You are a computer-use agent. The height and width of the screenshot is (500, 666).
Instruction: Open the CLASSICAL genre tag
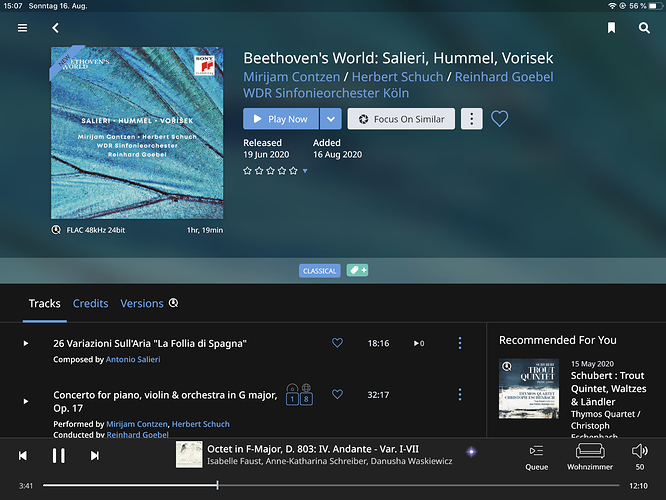click(x=319, y=271)
